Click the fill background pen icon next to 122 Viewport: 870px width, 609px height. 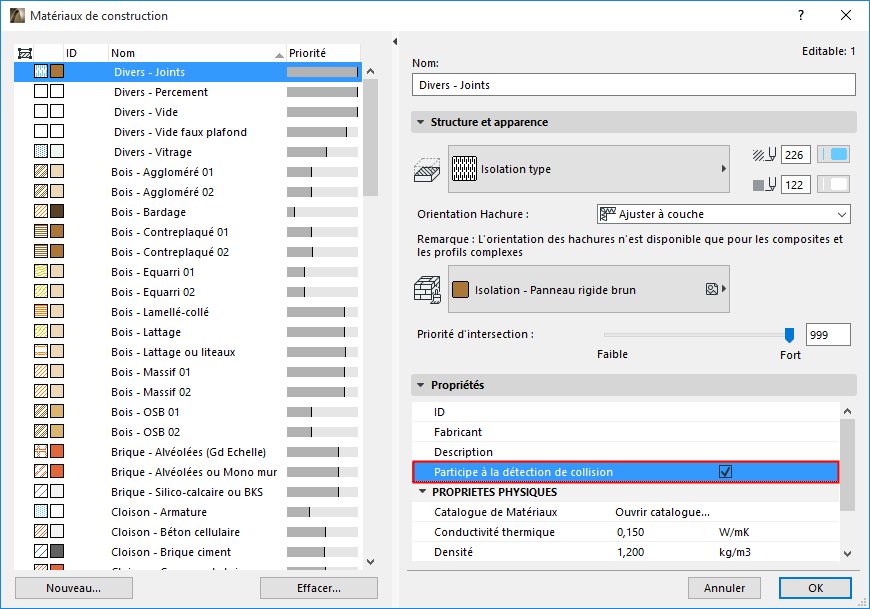(x=765, y=185)
